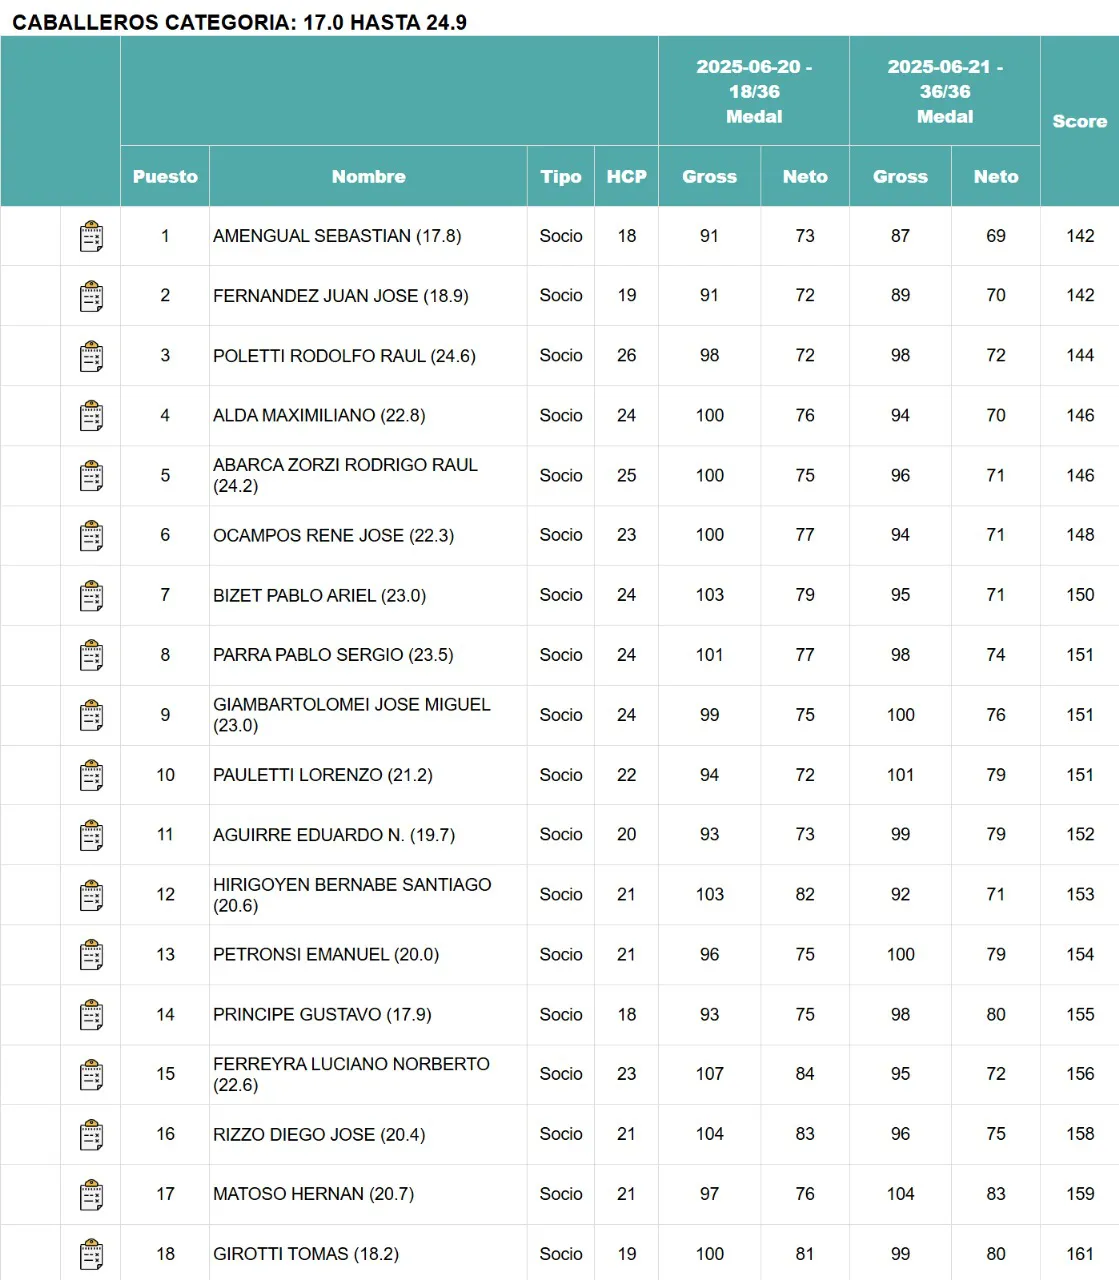The width and height of the screenshot is (1119, 1280).
Task: Select the Tipo column header
Action: point(560,176)
